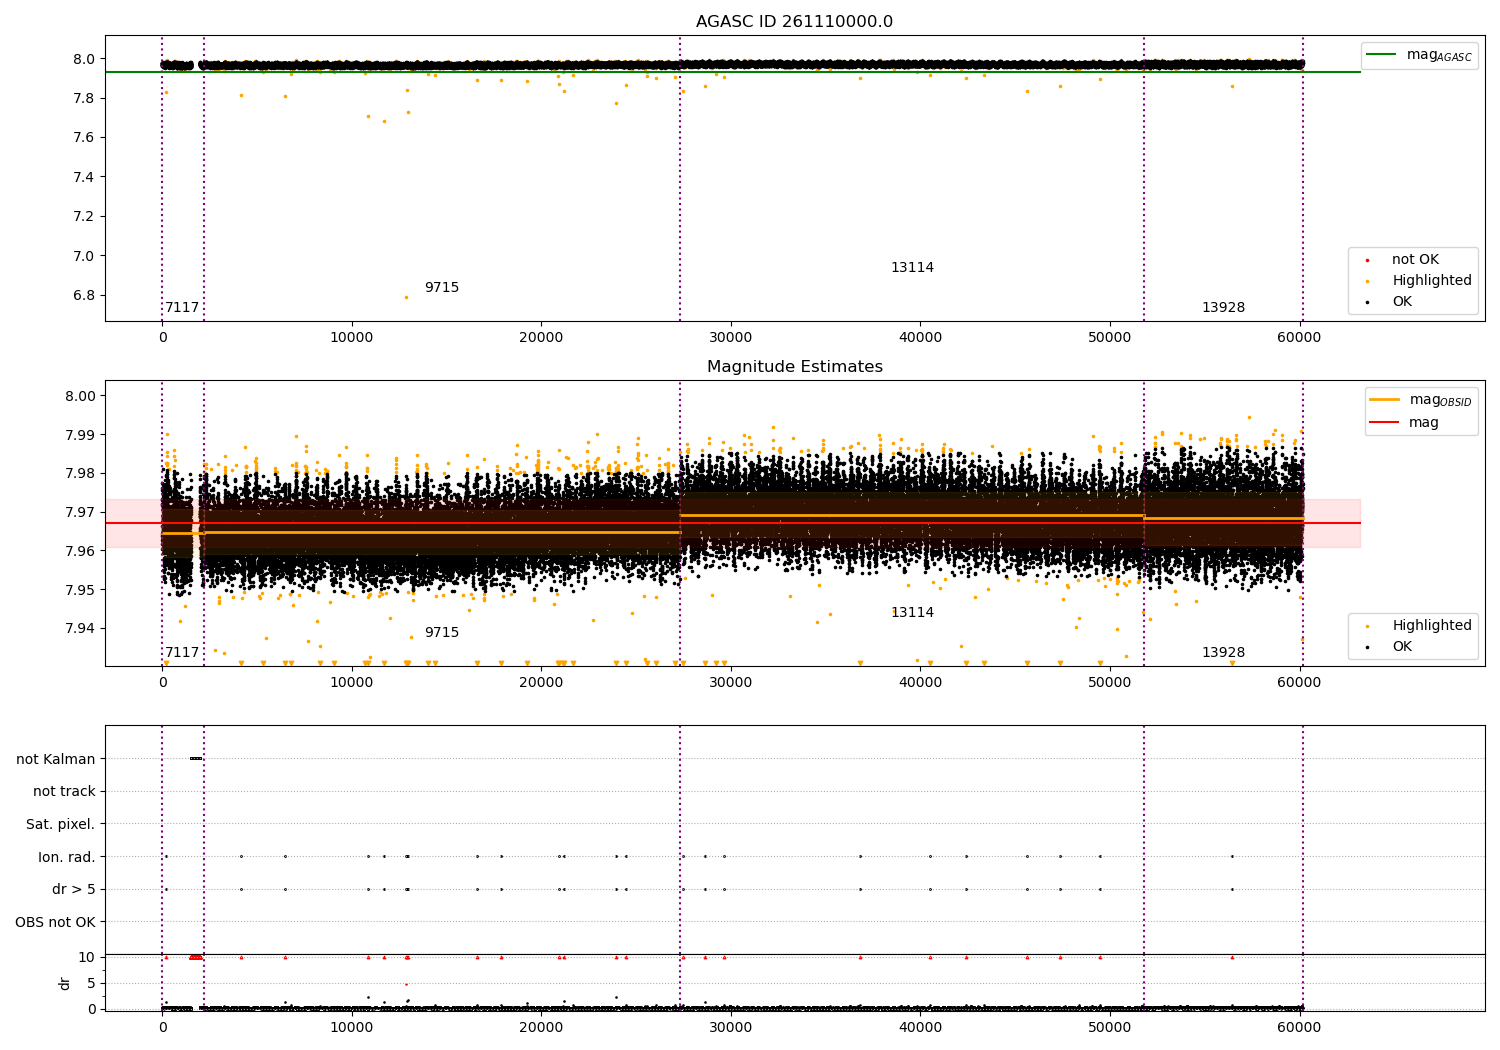This screenshot has width=1500, height=1050.
Task: Select the mag AGASC legend entry
Action: tap(1419, 55)
